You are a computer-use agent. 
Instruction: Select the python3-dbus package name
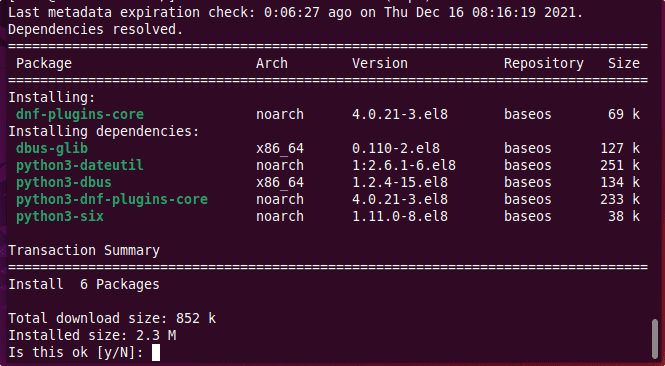coord(64,182)
